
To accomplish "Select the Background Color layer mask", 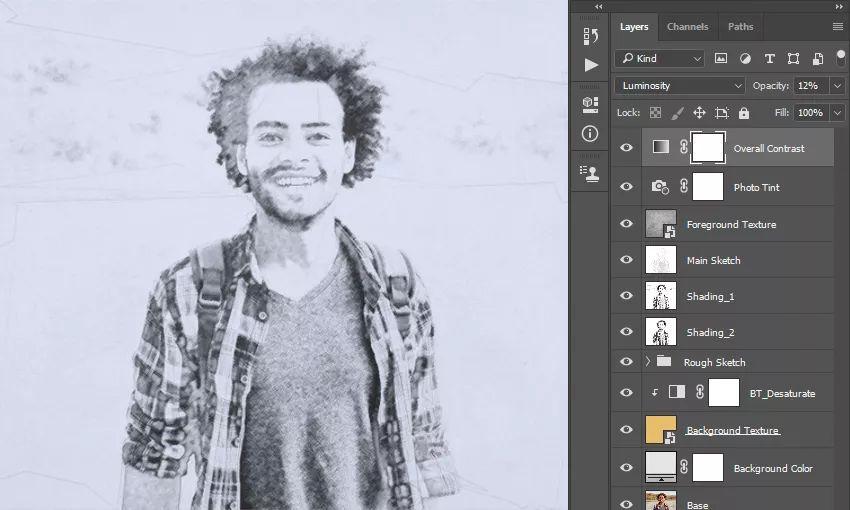I will pos(708,468).
